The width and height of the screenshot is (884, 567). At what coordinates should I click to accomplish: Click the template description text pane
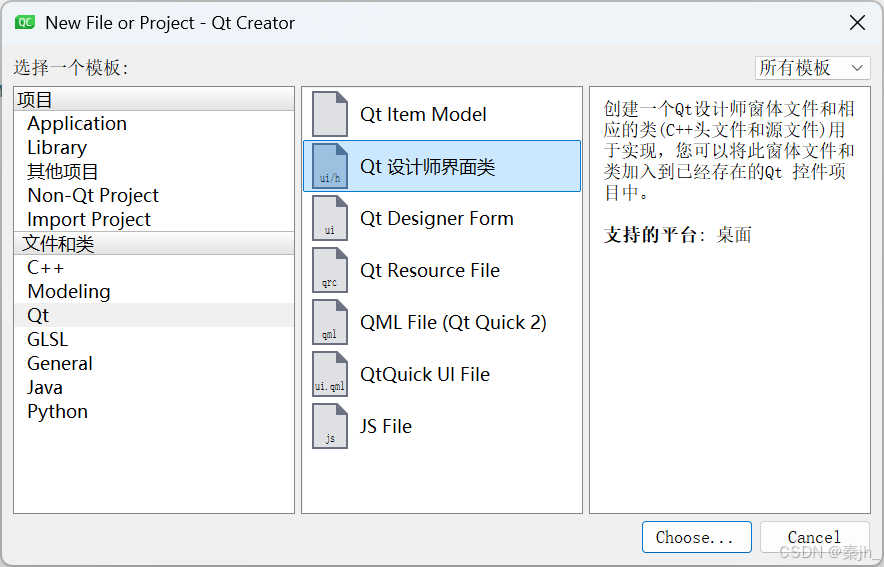pyautogui.click(x=730, y=300)
